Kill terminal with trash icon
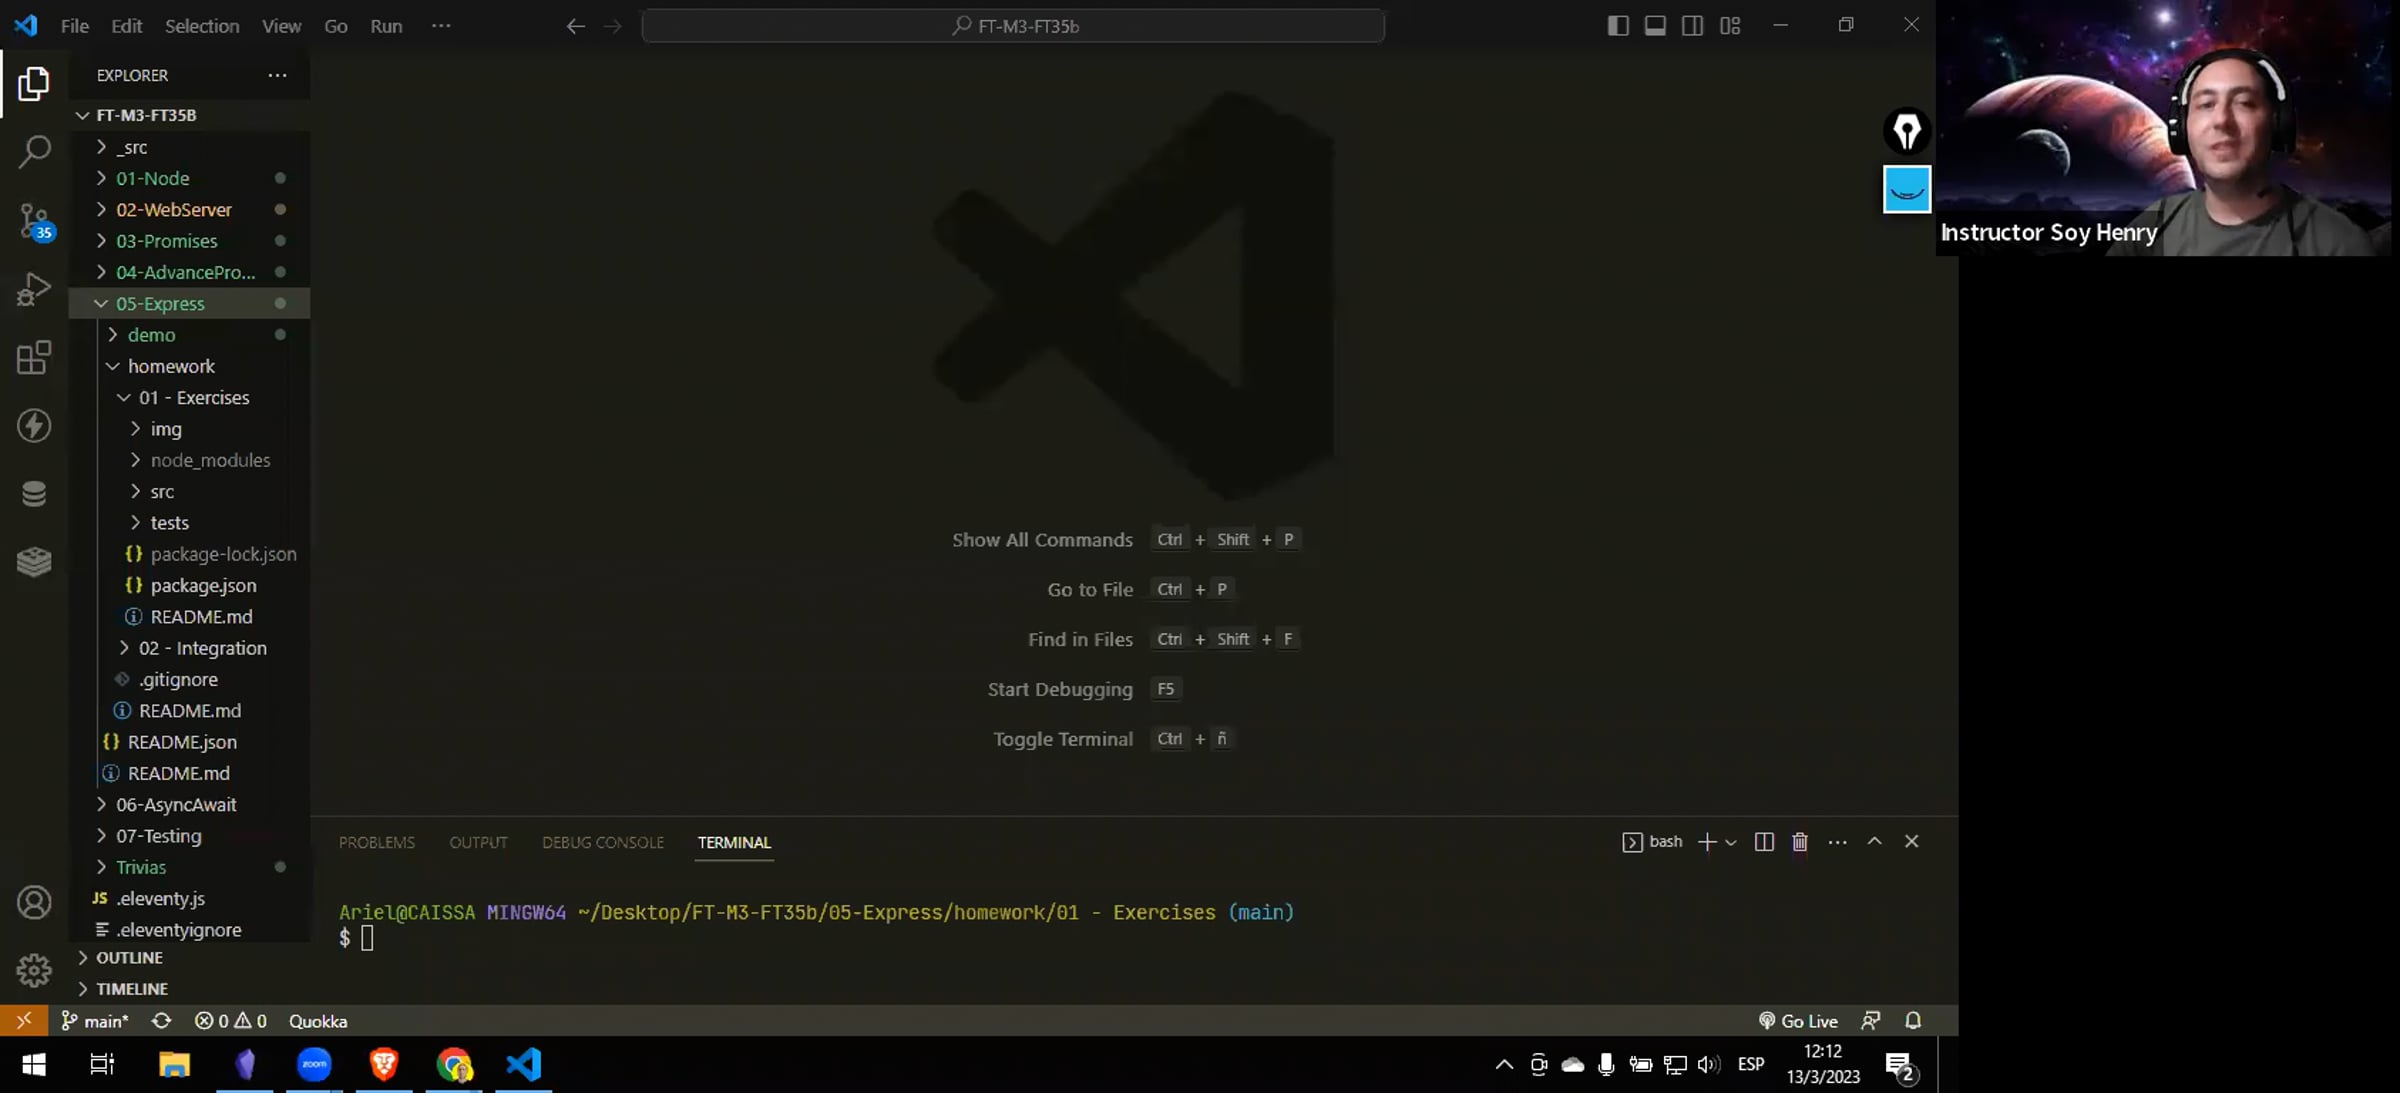This screenshot has height=1093, width=2400. 1799,842
